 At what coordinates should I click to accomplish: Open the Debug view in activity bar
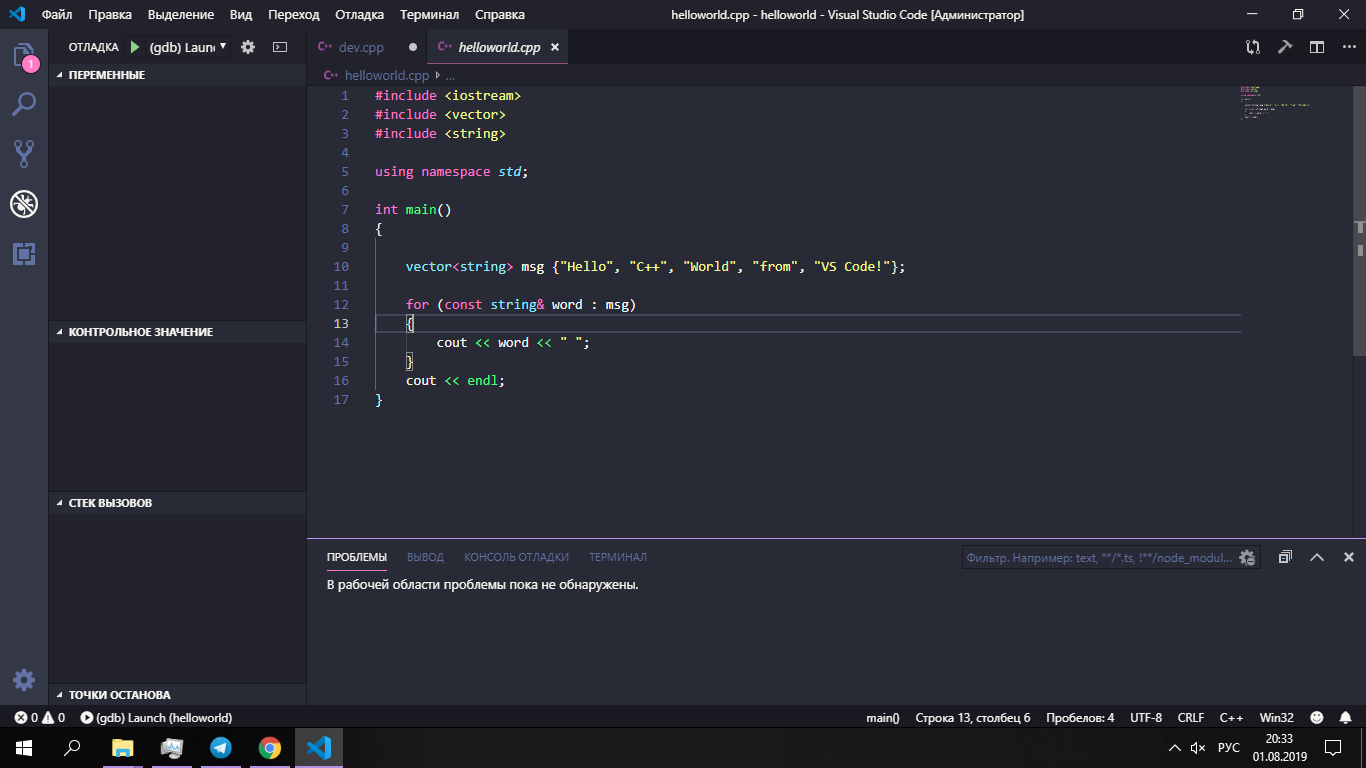[x=24, y=204]
